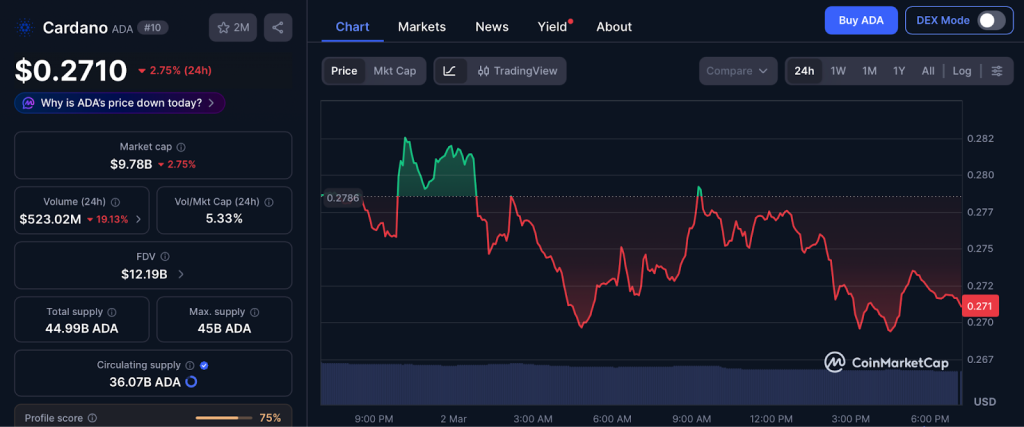Click the Profile score progress bar
Screen dimensions: 1024x427
point(224,418)
